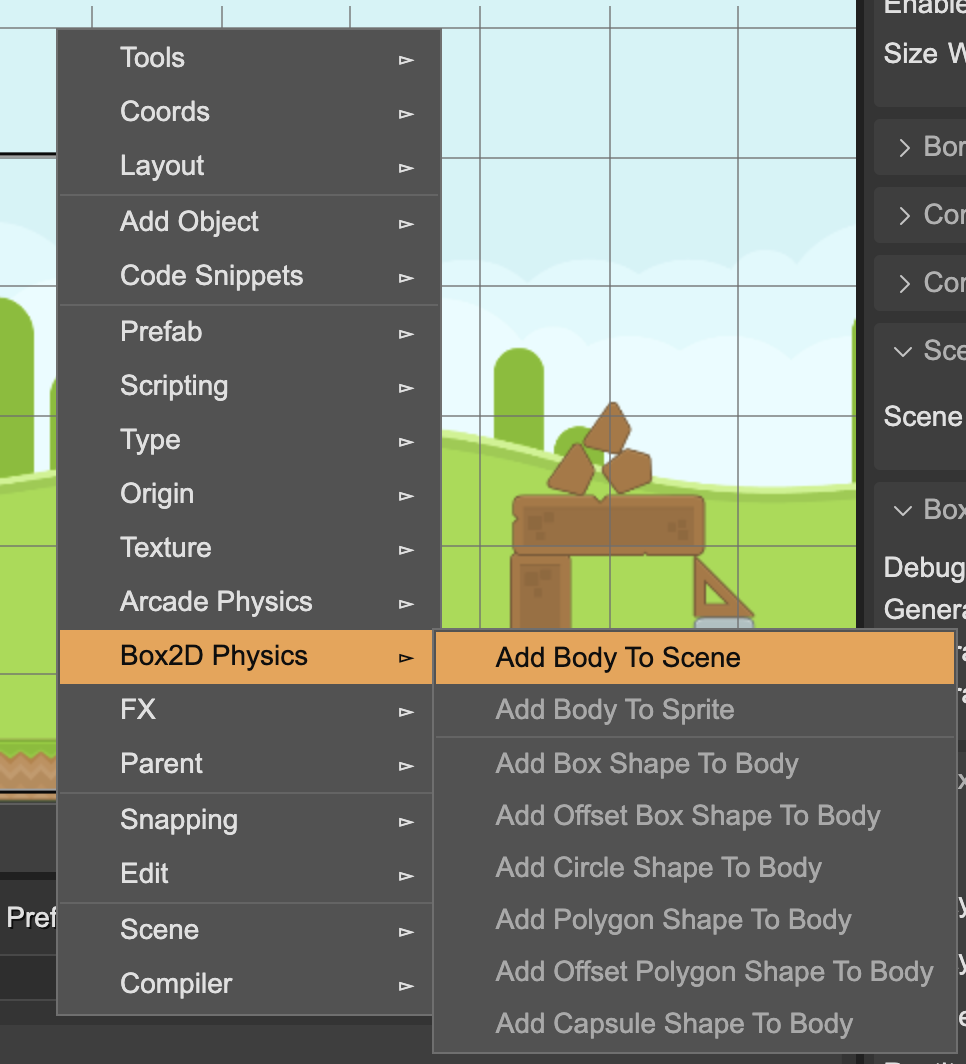
Task: Open the Scripting submenu
Action: (249, 386)
